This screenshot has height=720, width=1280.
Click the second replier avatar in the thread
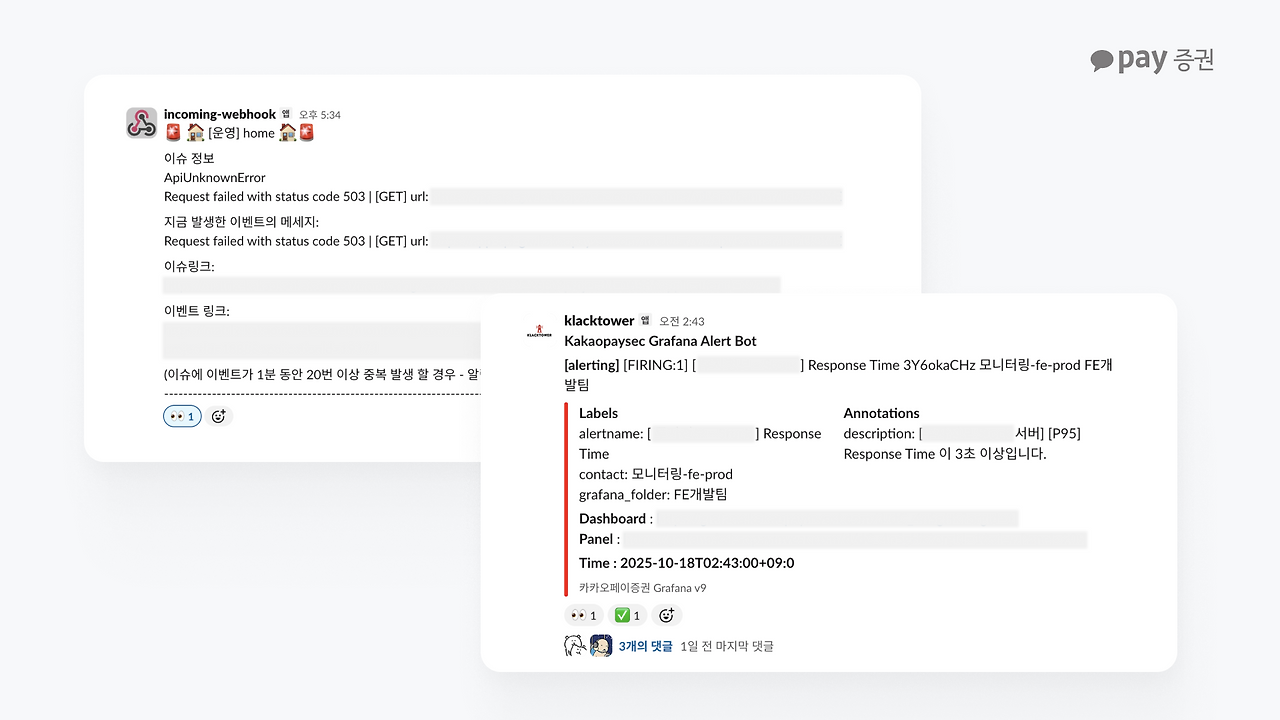point(601,646)
